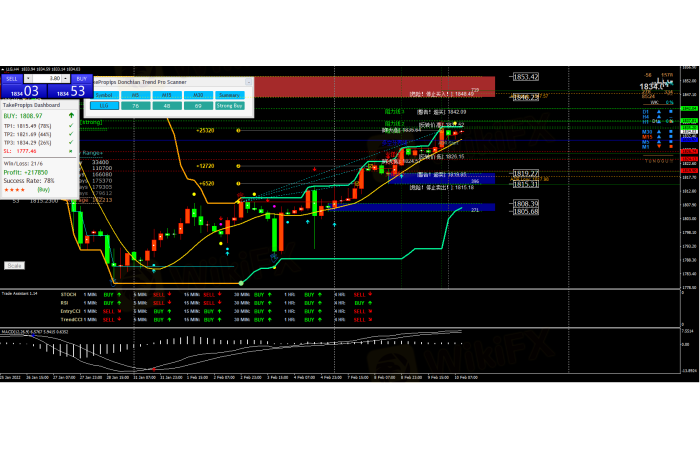This screenshot has height=450, width=700.
Task: Click the lot size field showing 3.80
Action: click(x=43, y=77)
